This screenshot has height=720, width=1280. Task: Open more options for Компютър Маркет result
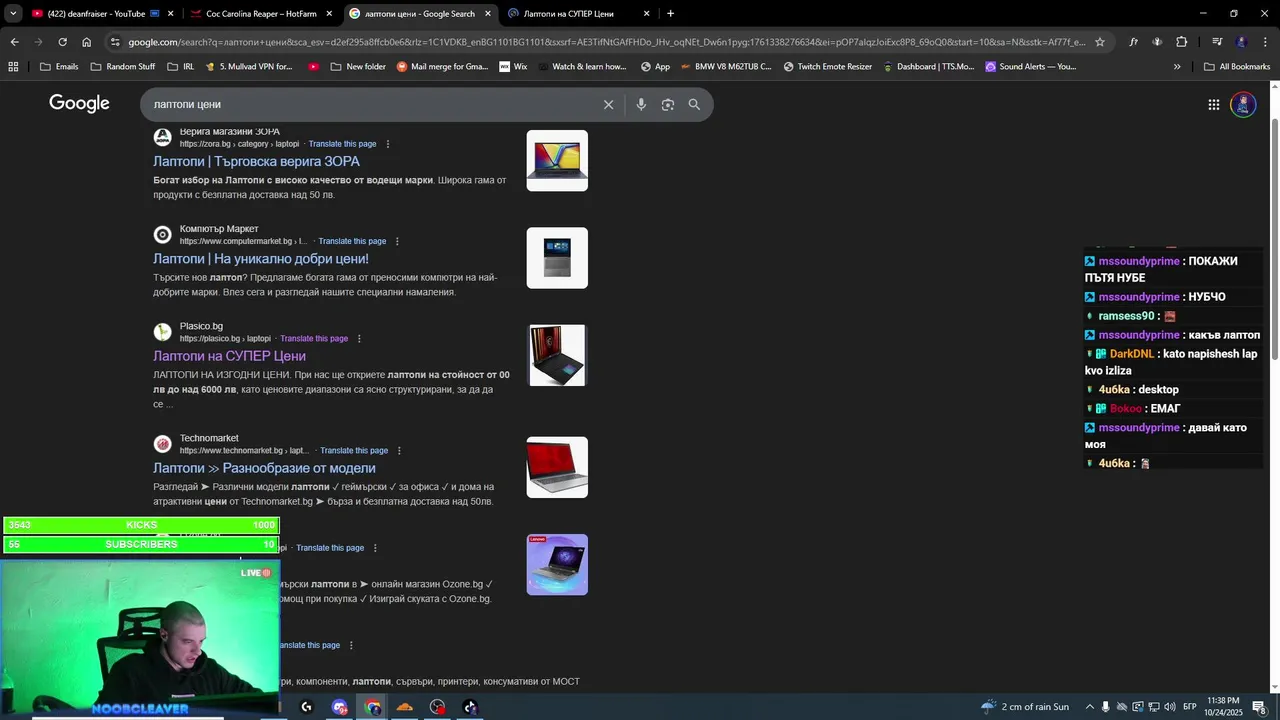click(x=397, y=241)
